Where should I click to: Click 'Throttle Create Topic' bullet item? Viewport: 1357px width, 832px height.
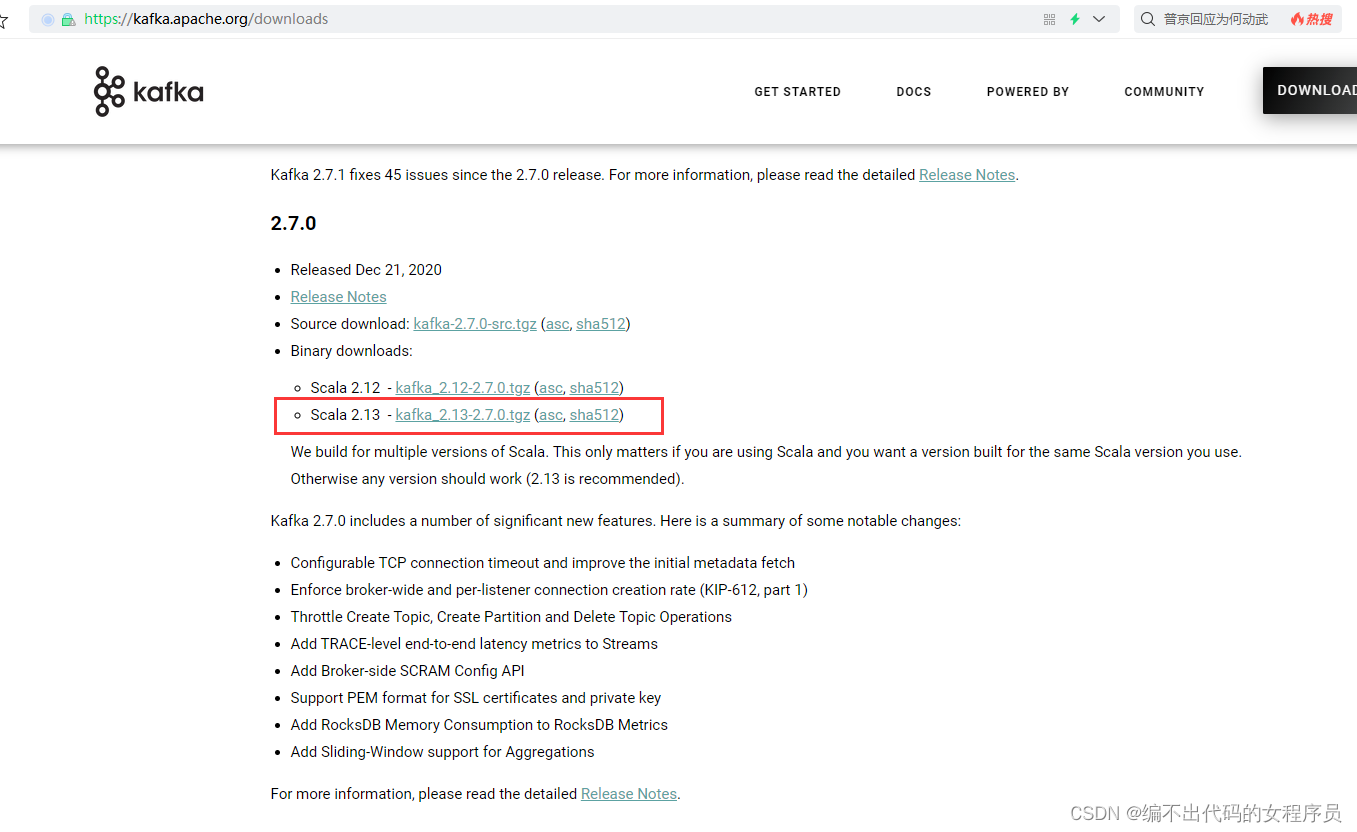pyautogui.click(x=511, y=617)
